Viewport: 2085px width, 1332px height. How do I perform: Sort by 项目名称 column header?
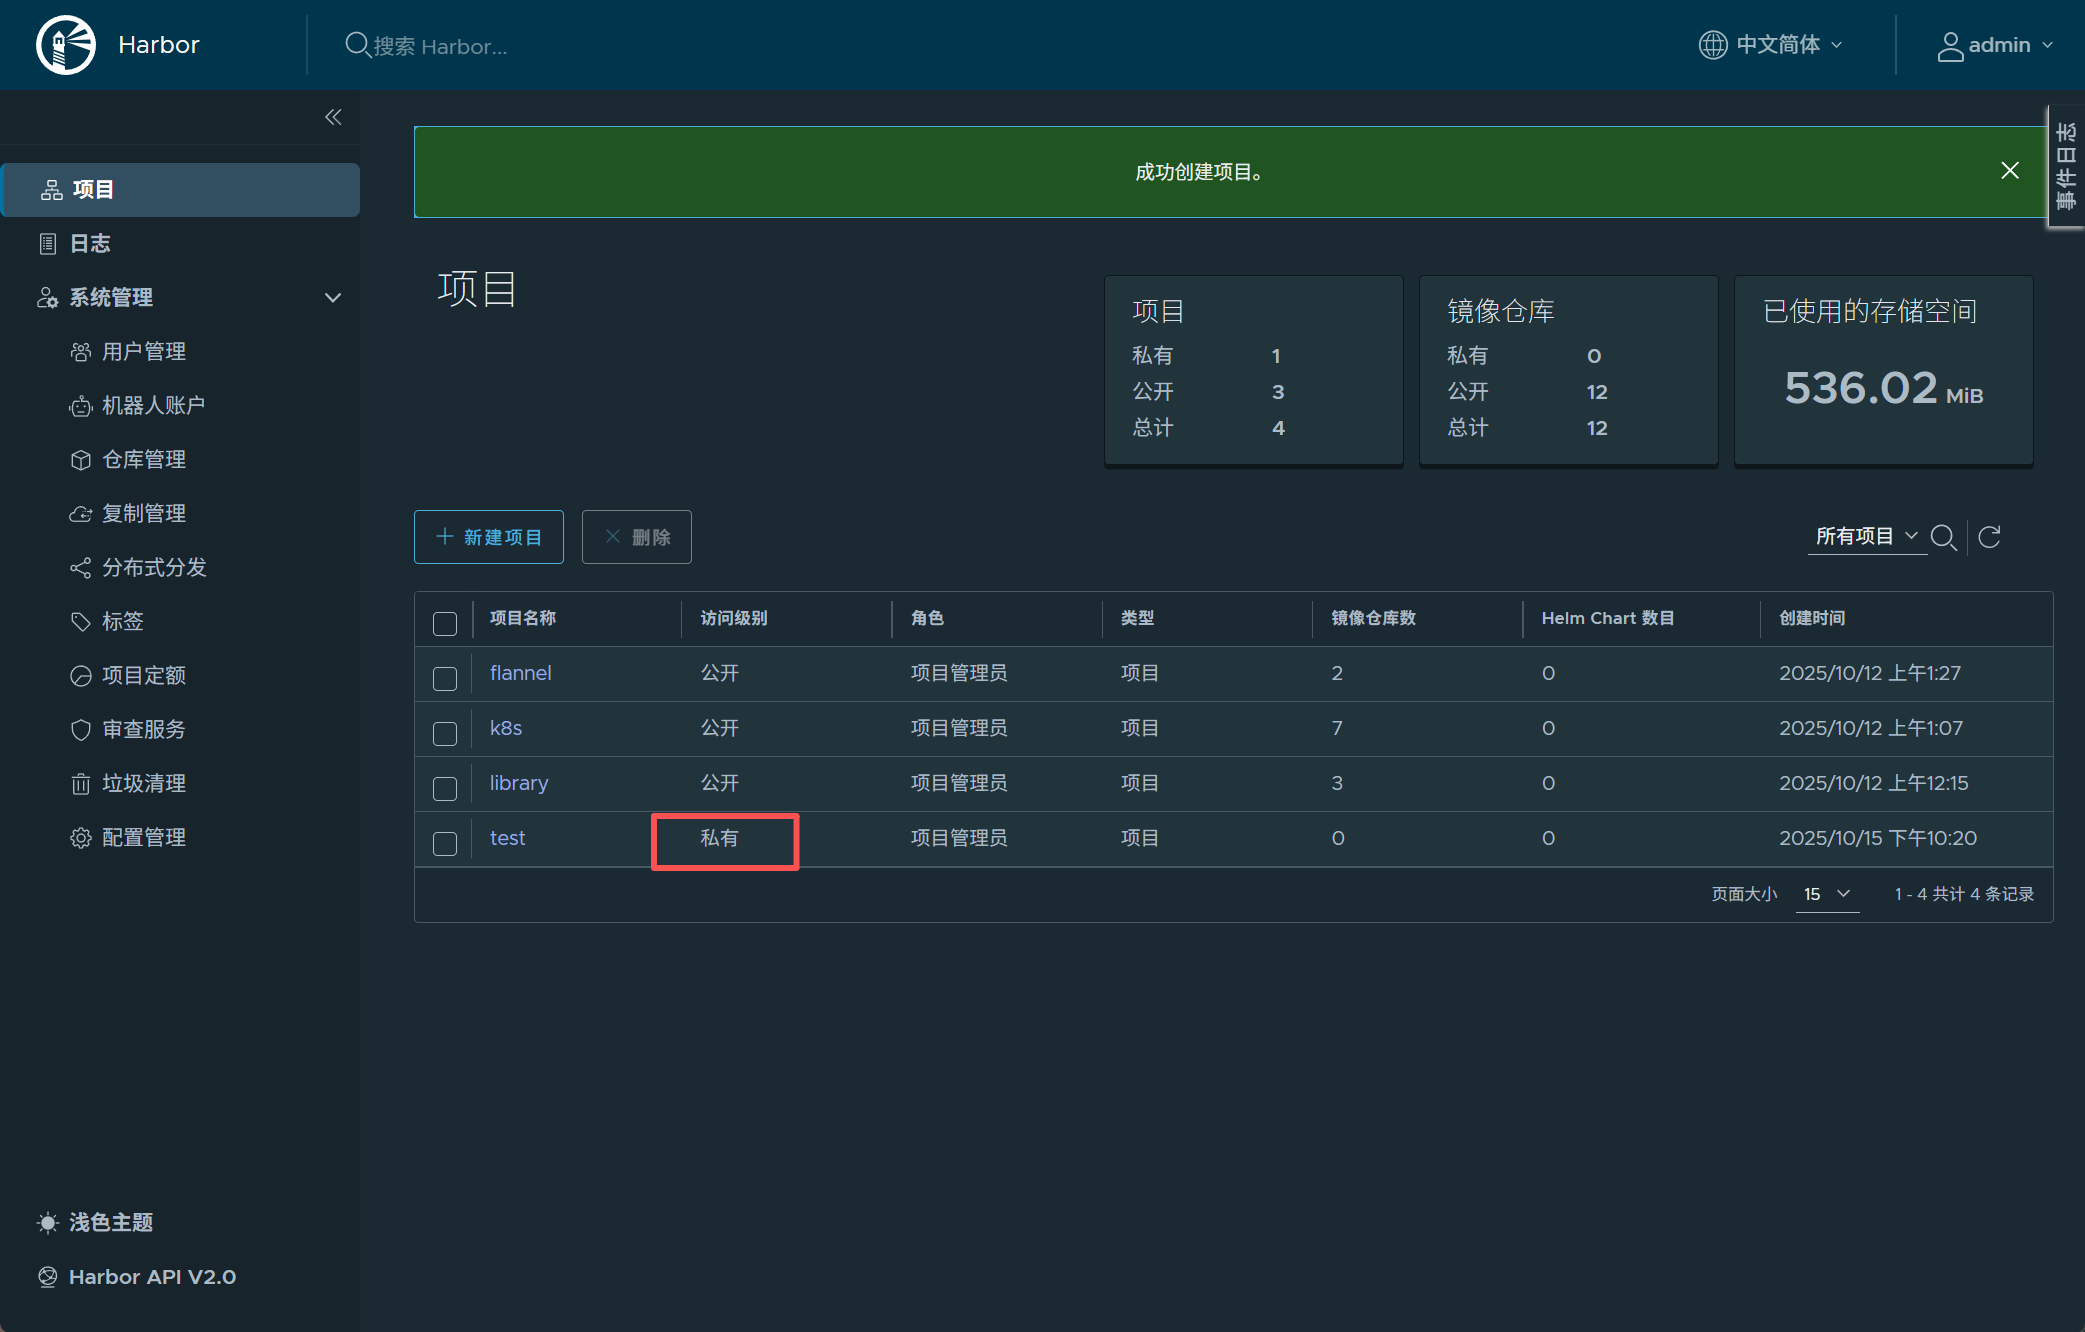tap(523, 618)
